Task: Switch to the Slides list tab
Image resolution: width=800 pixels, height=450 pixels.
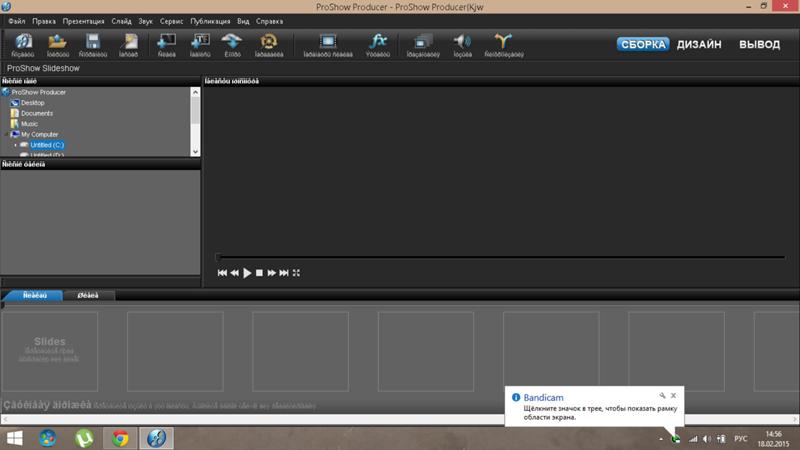Action: click(34, 295)
